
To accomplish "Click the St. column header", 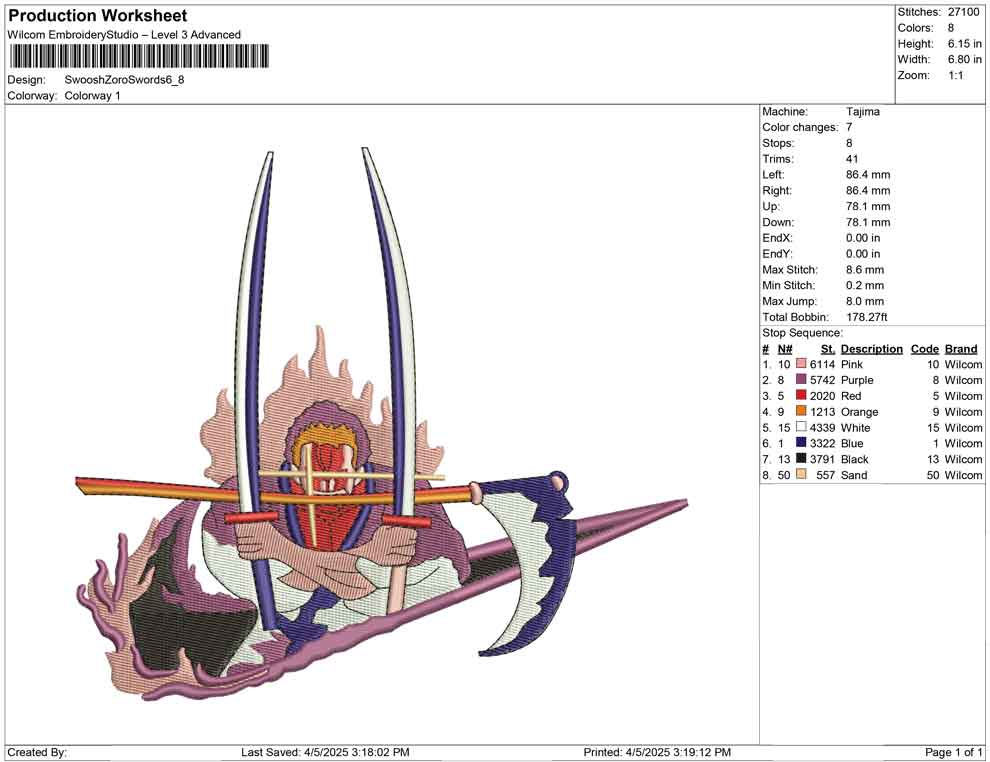I will tap(827, 349).
